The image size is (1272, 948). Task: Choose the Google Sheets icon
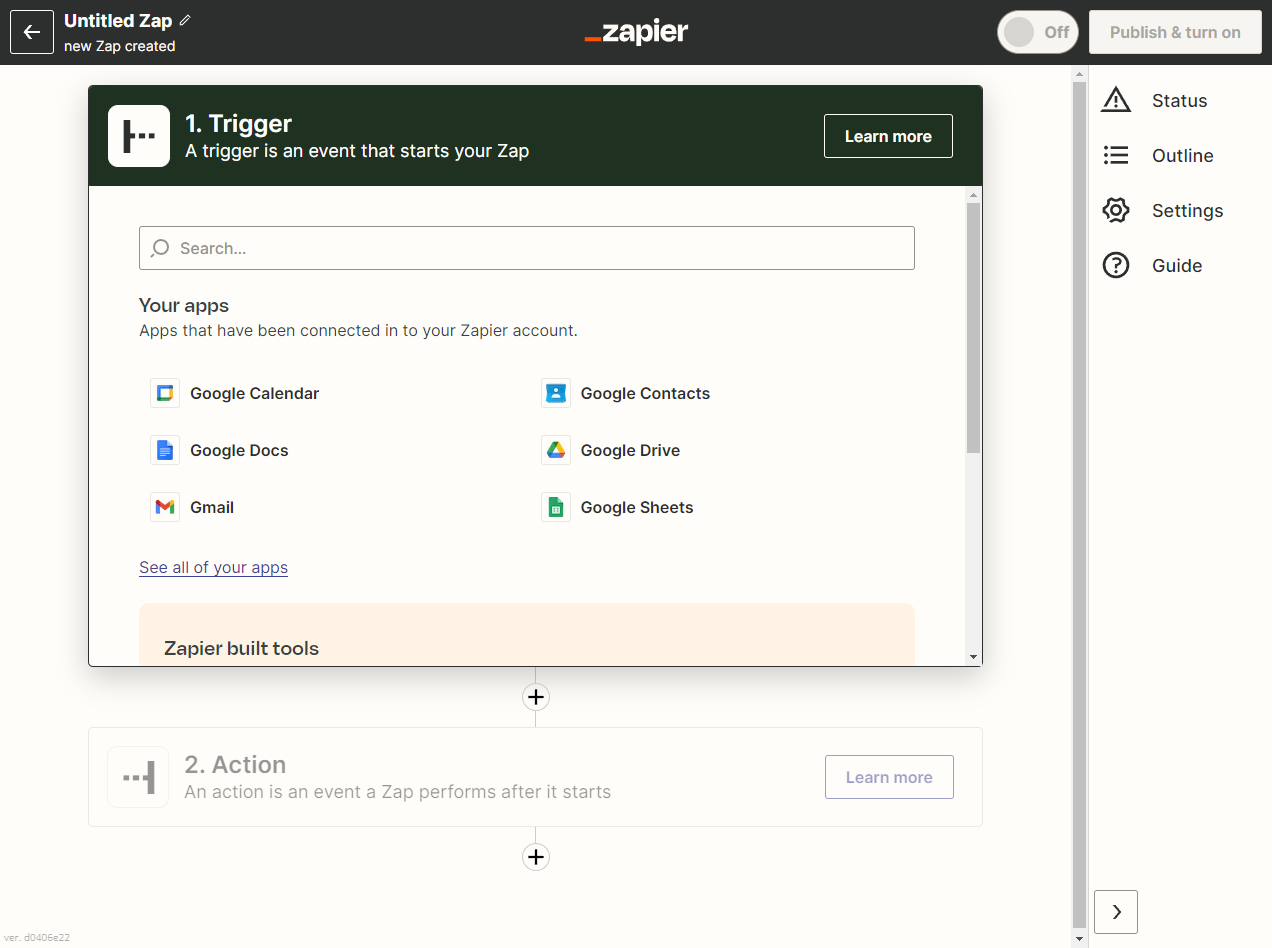[x=556, y=507]
